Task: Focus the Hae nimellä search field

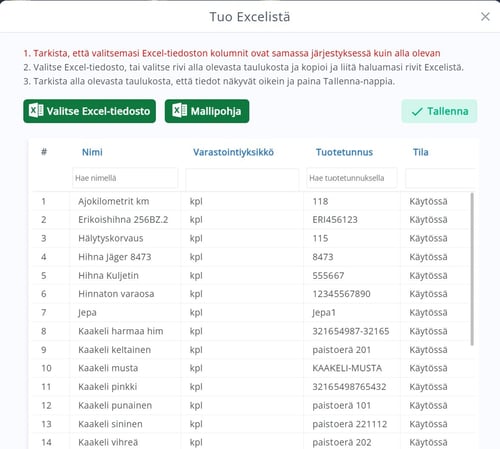Action: click(x=125, y=178)
